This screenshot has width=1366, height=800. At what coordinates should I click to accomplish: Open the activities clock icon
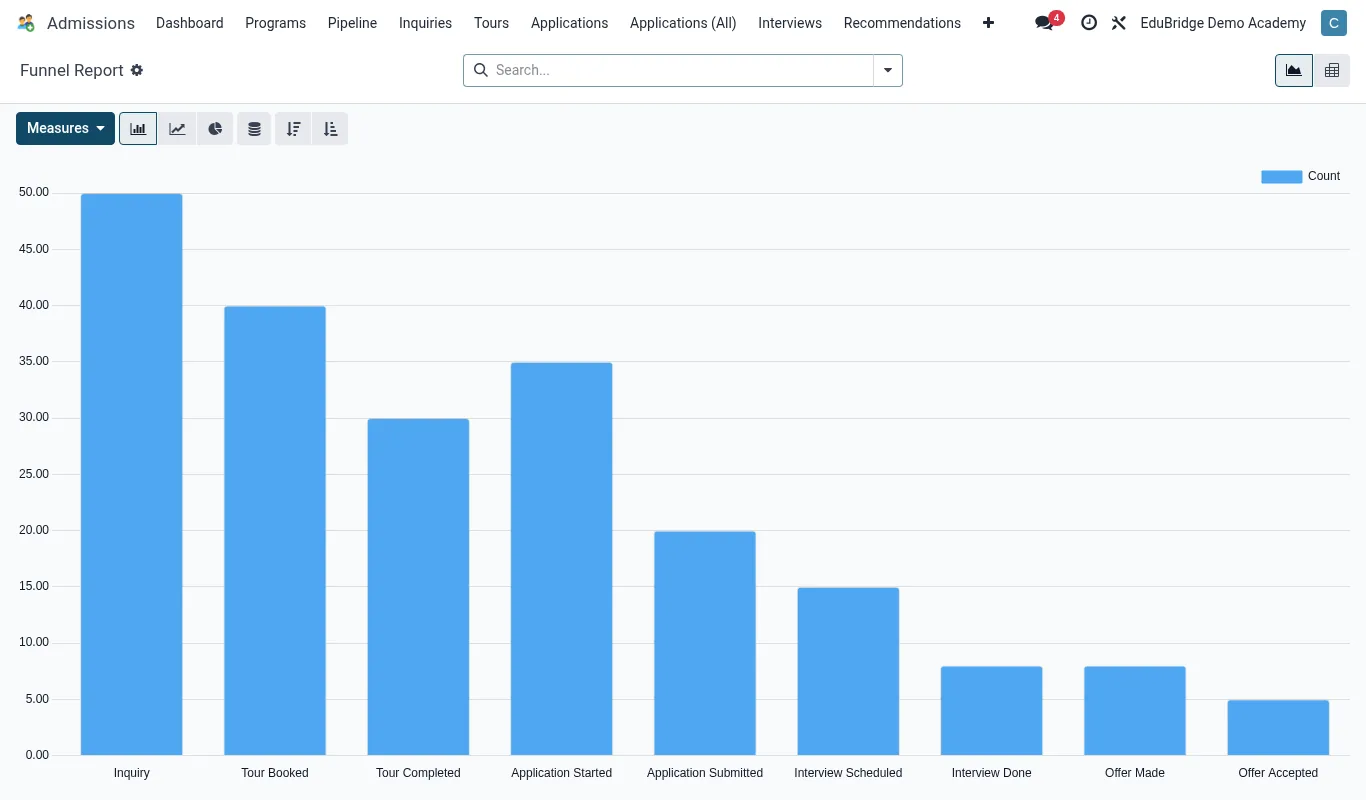(x=1089, y=22)
